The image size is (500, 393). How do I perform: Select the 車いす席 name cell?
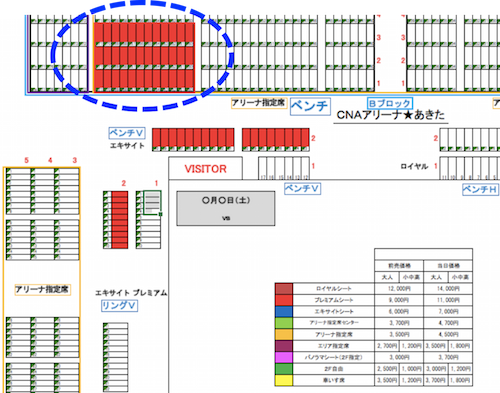[x=334, y=380]
